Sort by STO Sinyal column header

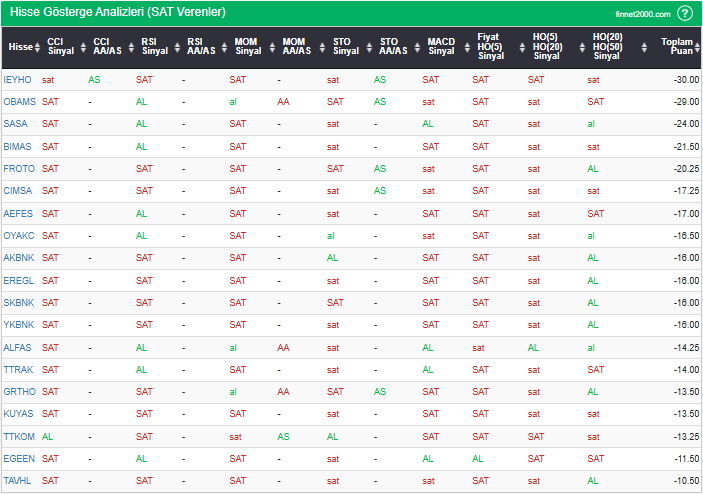(345, 47)
